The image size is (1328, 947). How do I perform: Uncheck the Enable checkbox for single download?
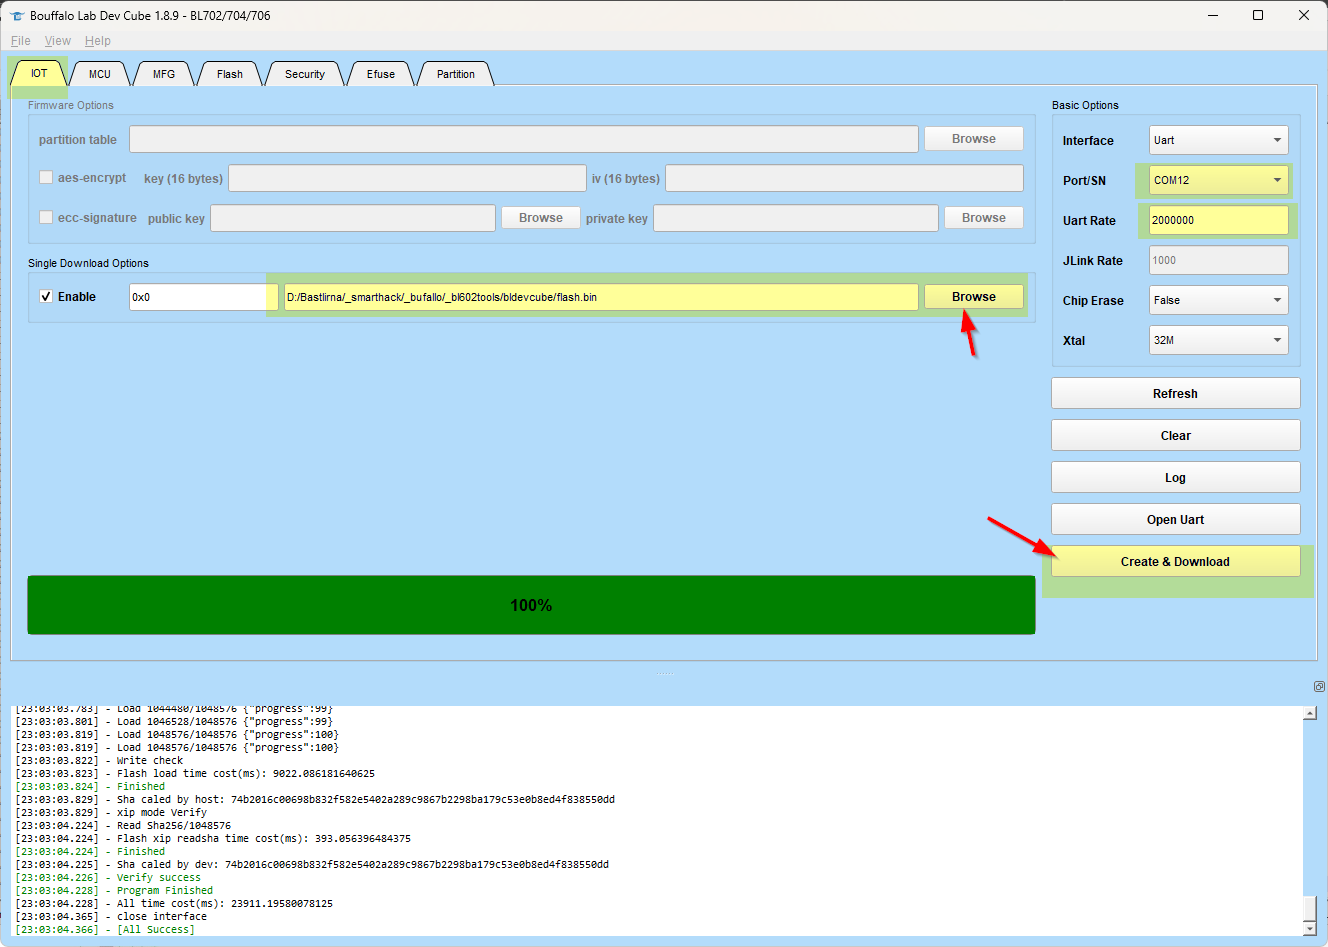pyautogui.click(x=46, y=296)
